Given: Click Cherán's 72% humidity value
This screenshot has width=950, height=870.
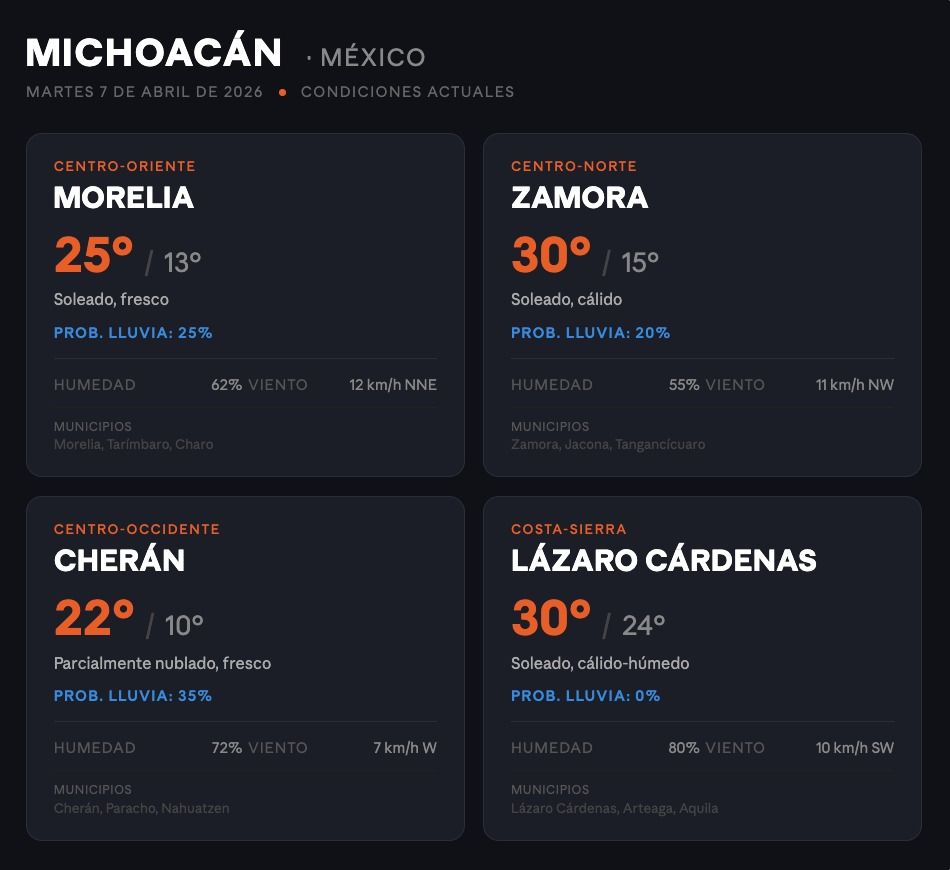Looking at the screenshot, I should pyautogui.click(x=227, y=748).
